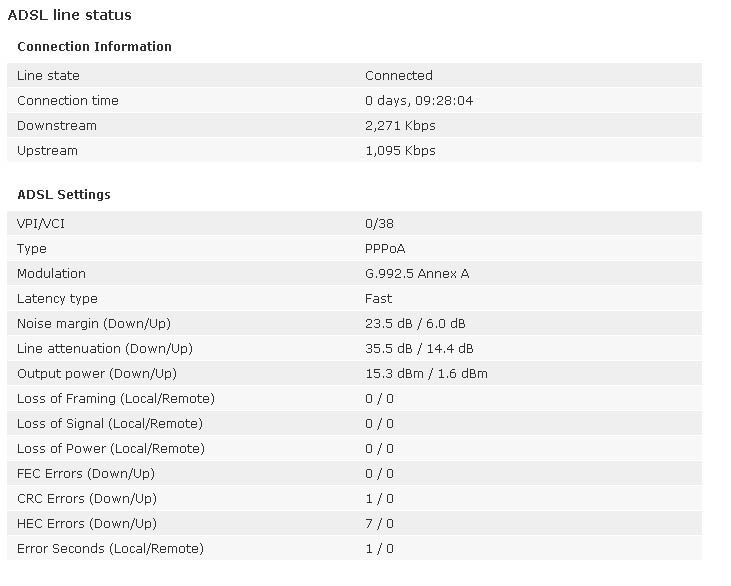Click the Line state Connected value
Screen dimensions: 731x586
(x=398, y=76)
